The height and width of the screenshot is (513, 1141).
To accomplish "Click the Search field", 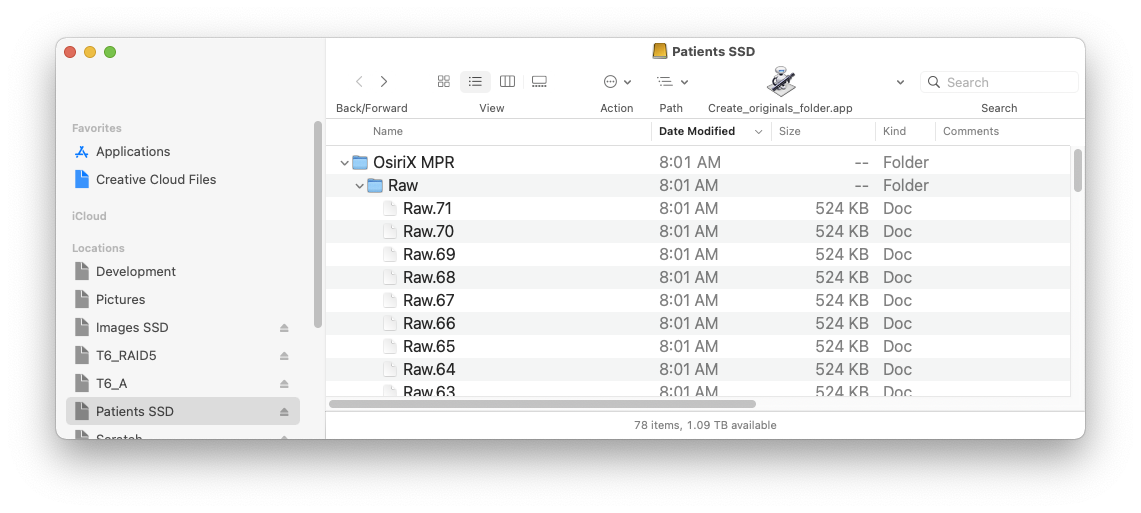I will point(999,82).
